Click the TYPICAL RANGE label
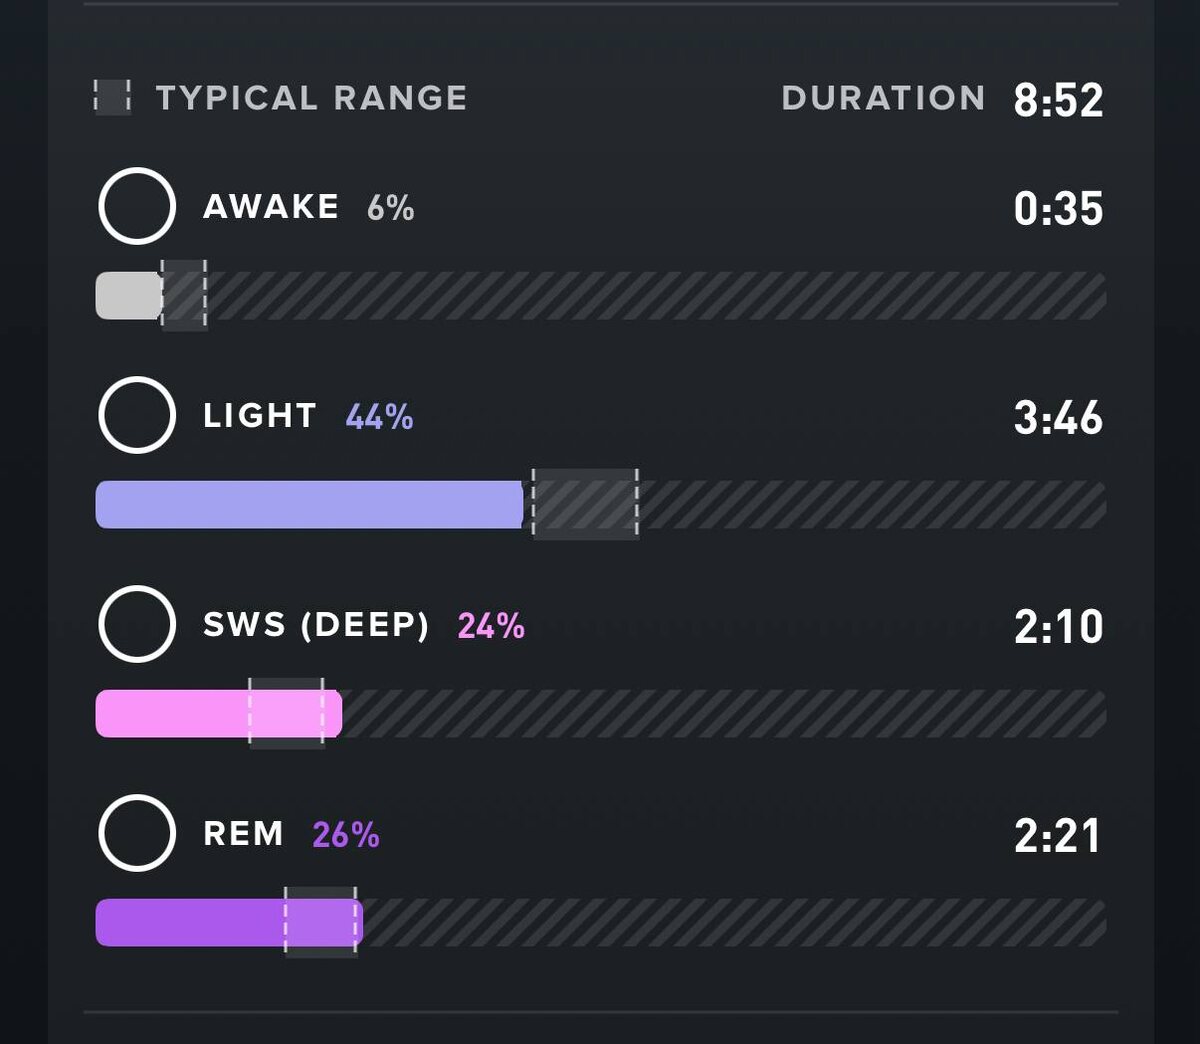 click(x=311, y=98)
